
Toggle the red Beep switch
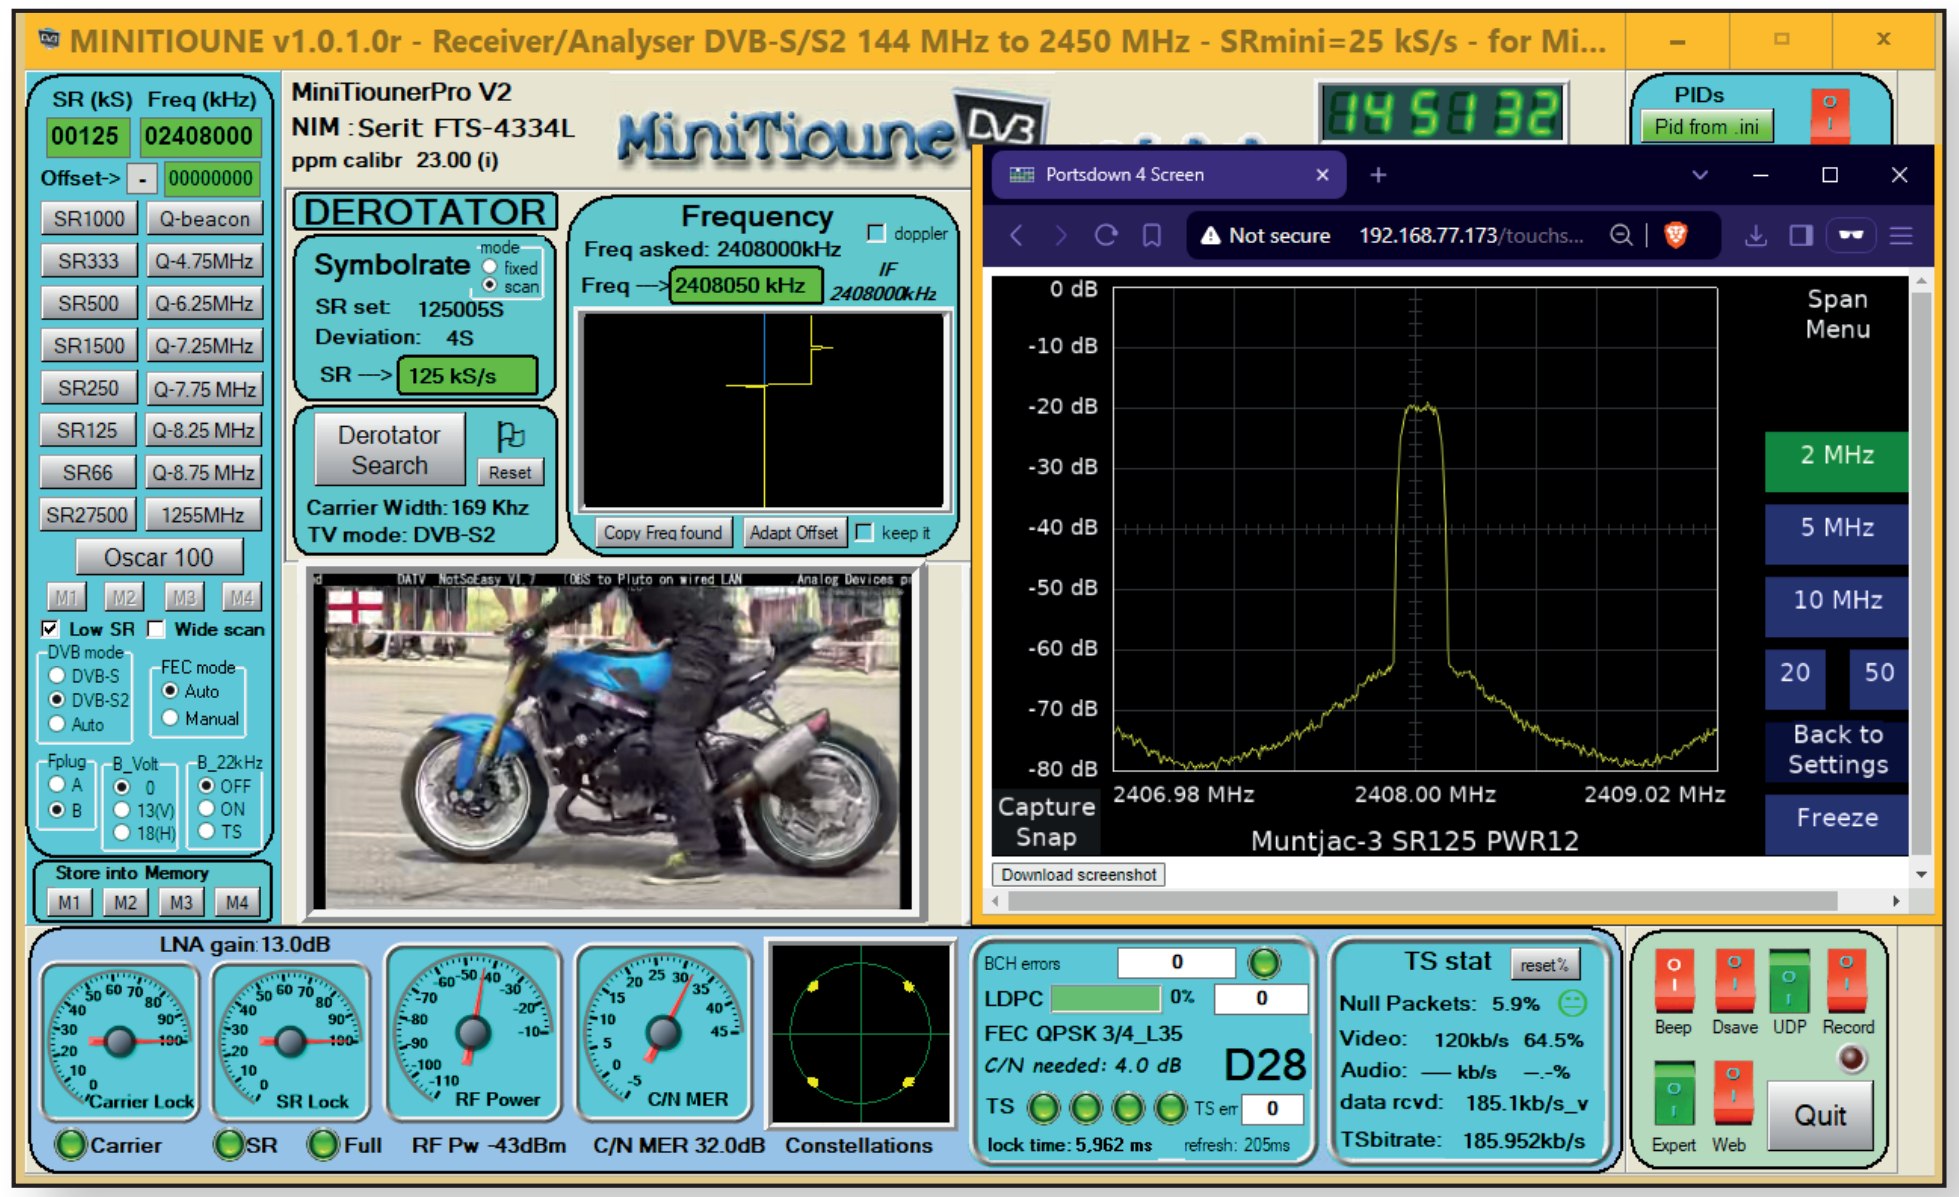pos(1673,981)
